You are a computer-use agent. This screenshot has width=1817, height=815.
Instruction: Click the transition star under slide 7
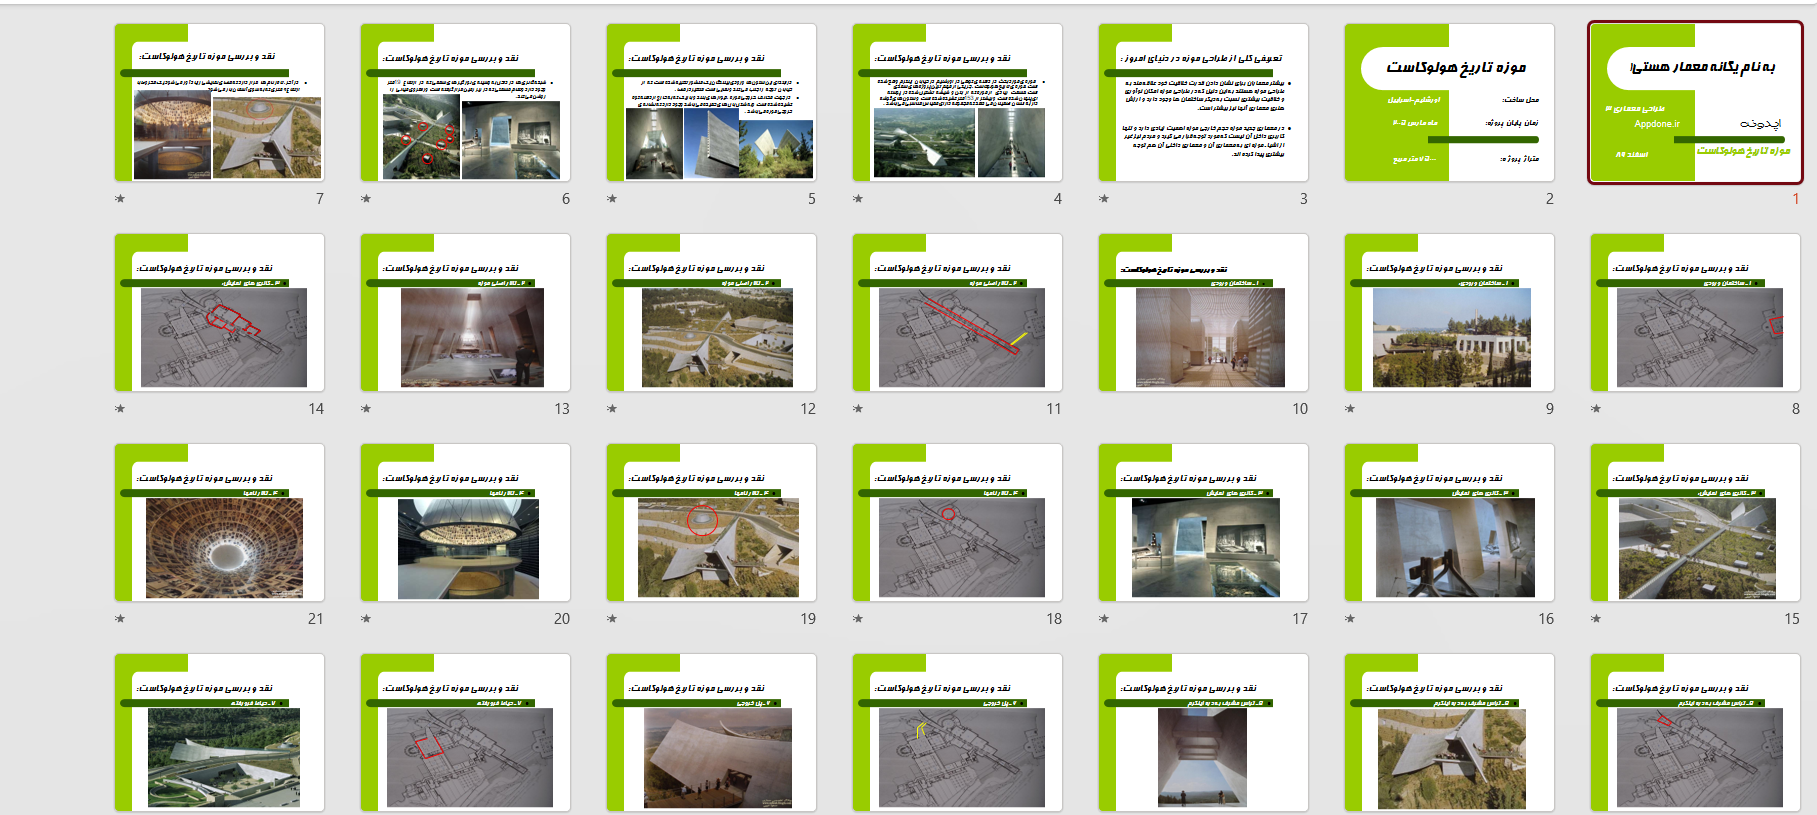point(120,199)
